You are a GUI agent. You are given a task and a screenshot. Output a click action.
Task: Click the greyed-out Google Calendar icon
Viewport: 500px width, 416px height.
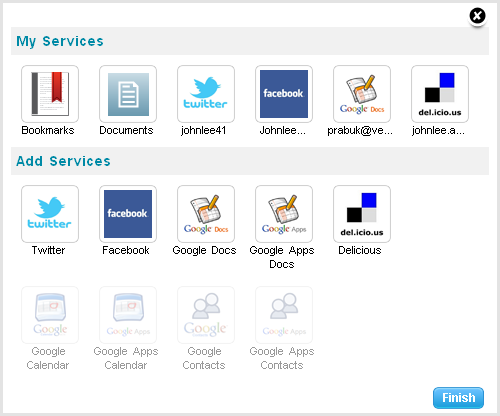(50, 315)
